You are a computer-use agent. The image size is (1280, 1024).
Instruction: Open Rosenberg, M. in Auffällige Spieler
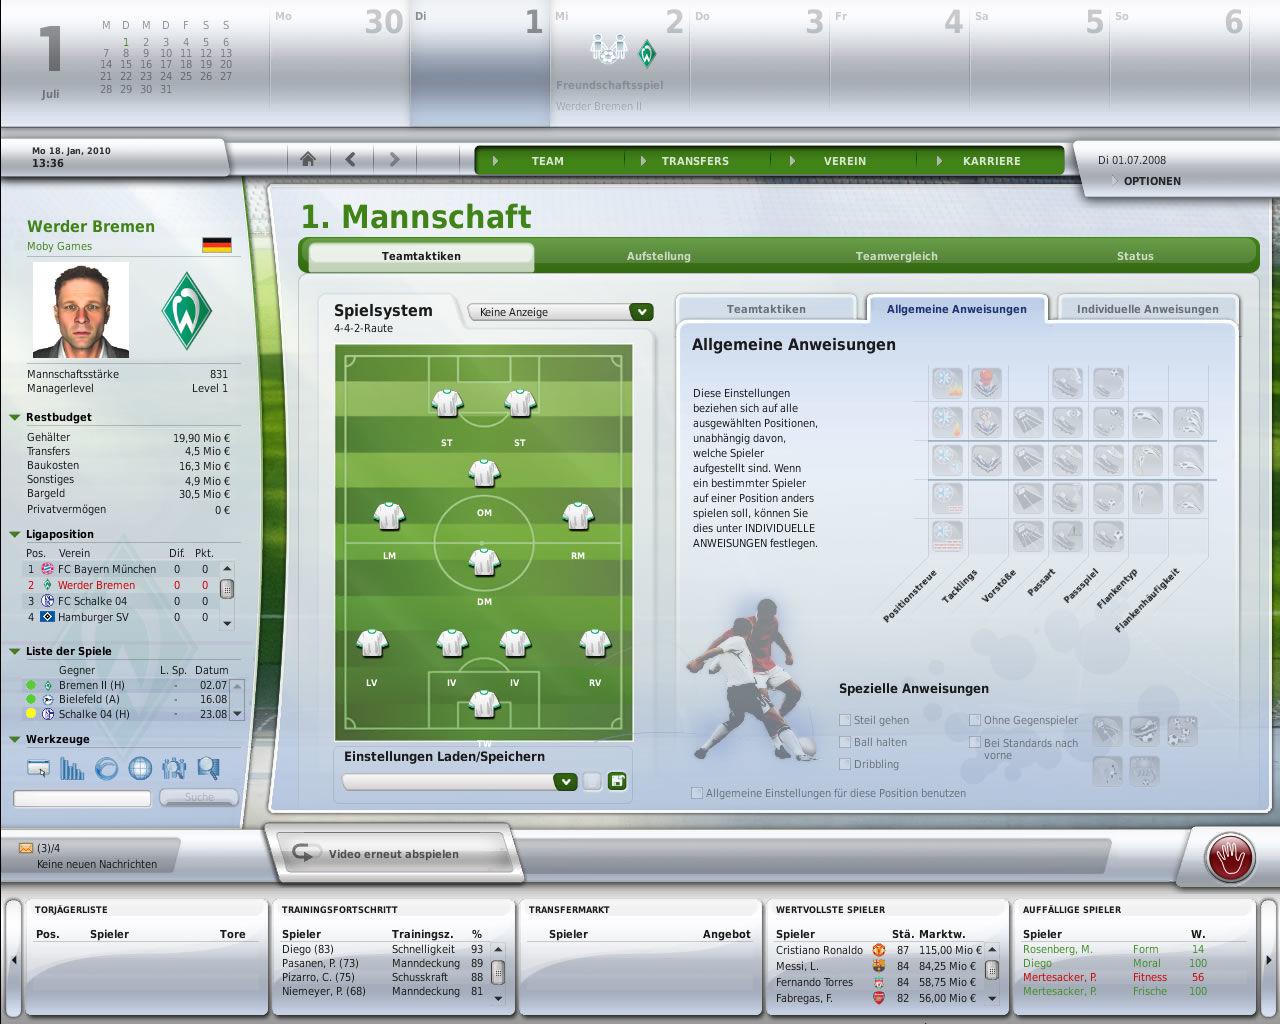point(1057,949)
